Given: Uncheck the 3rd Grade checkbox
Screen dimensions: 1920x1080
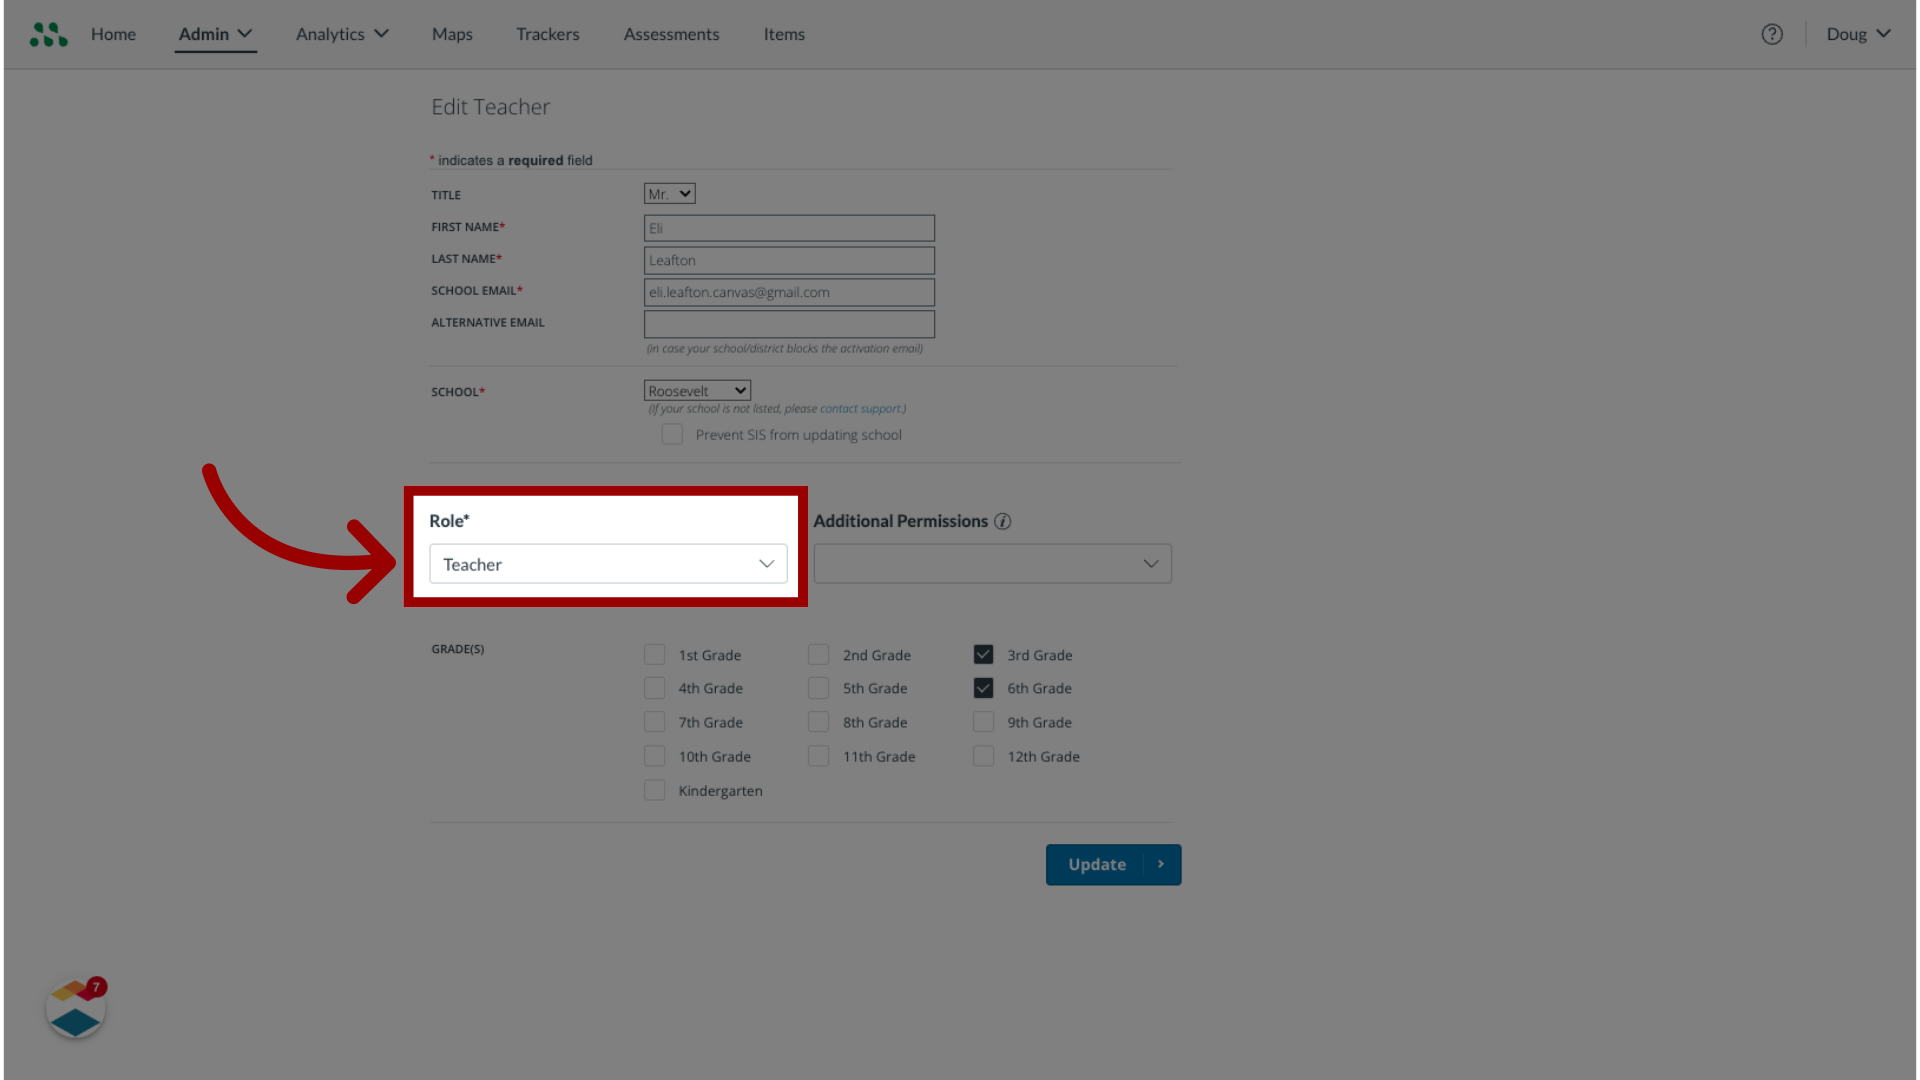Looking at the screenshot, I should coord(983,655).
